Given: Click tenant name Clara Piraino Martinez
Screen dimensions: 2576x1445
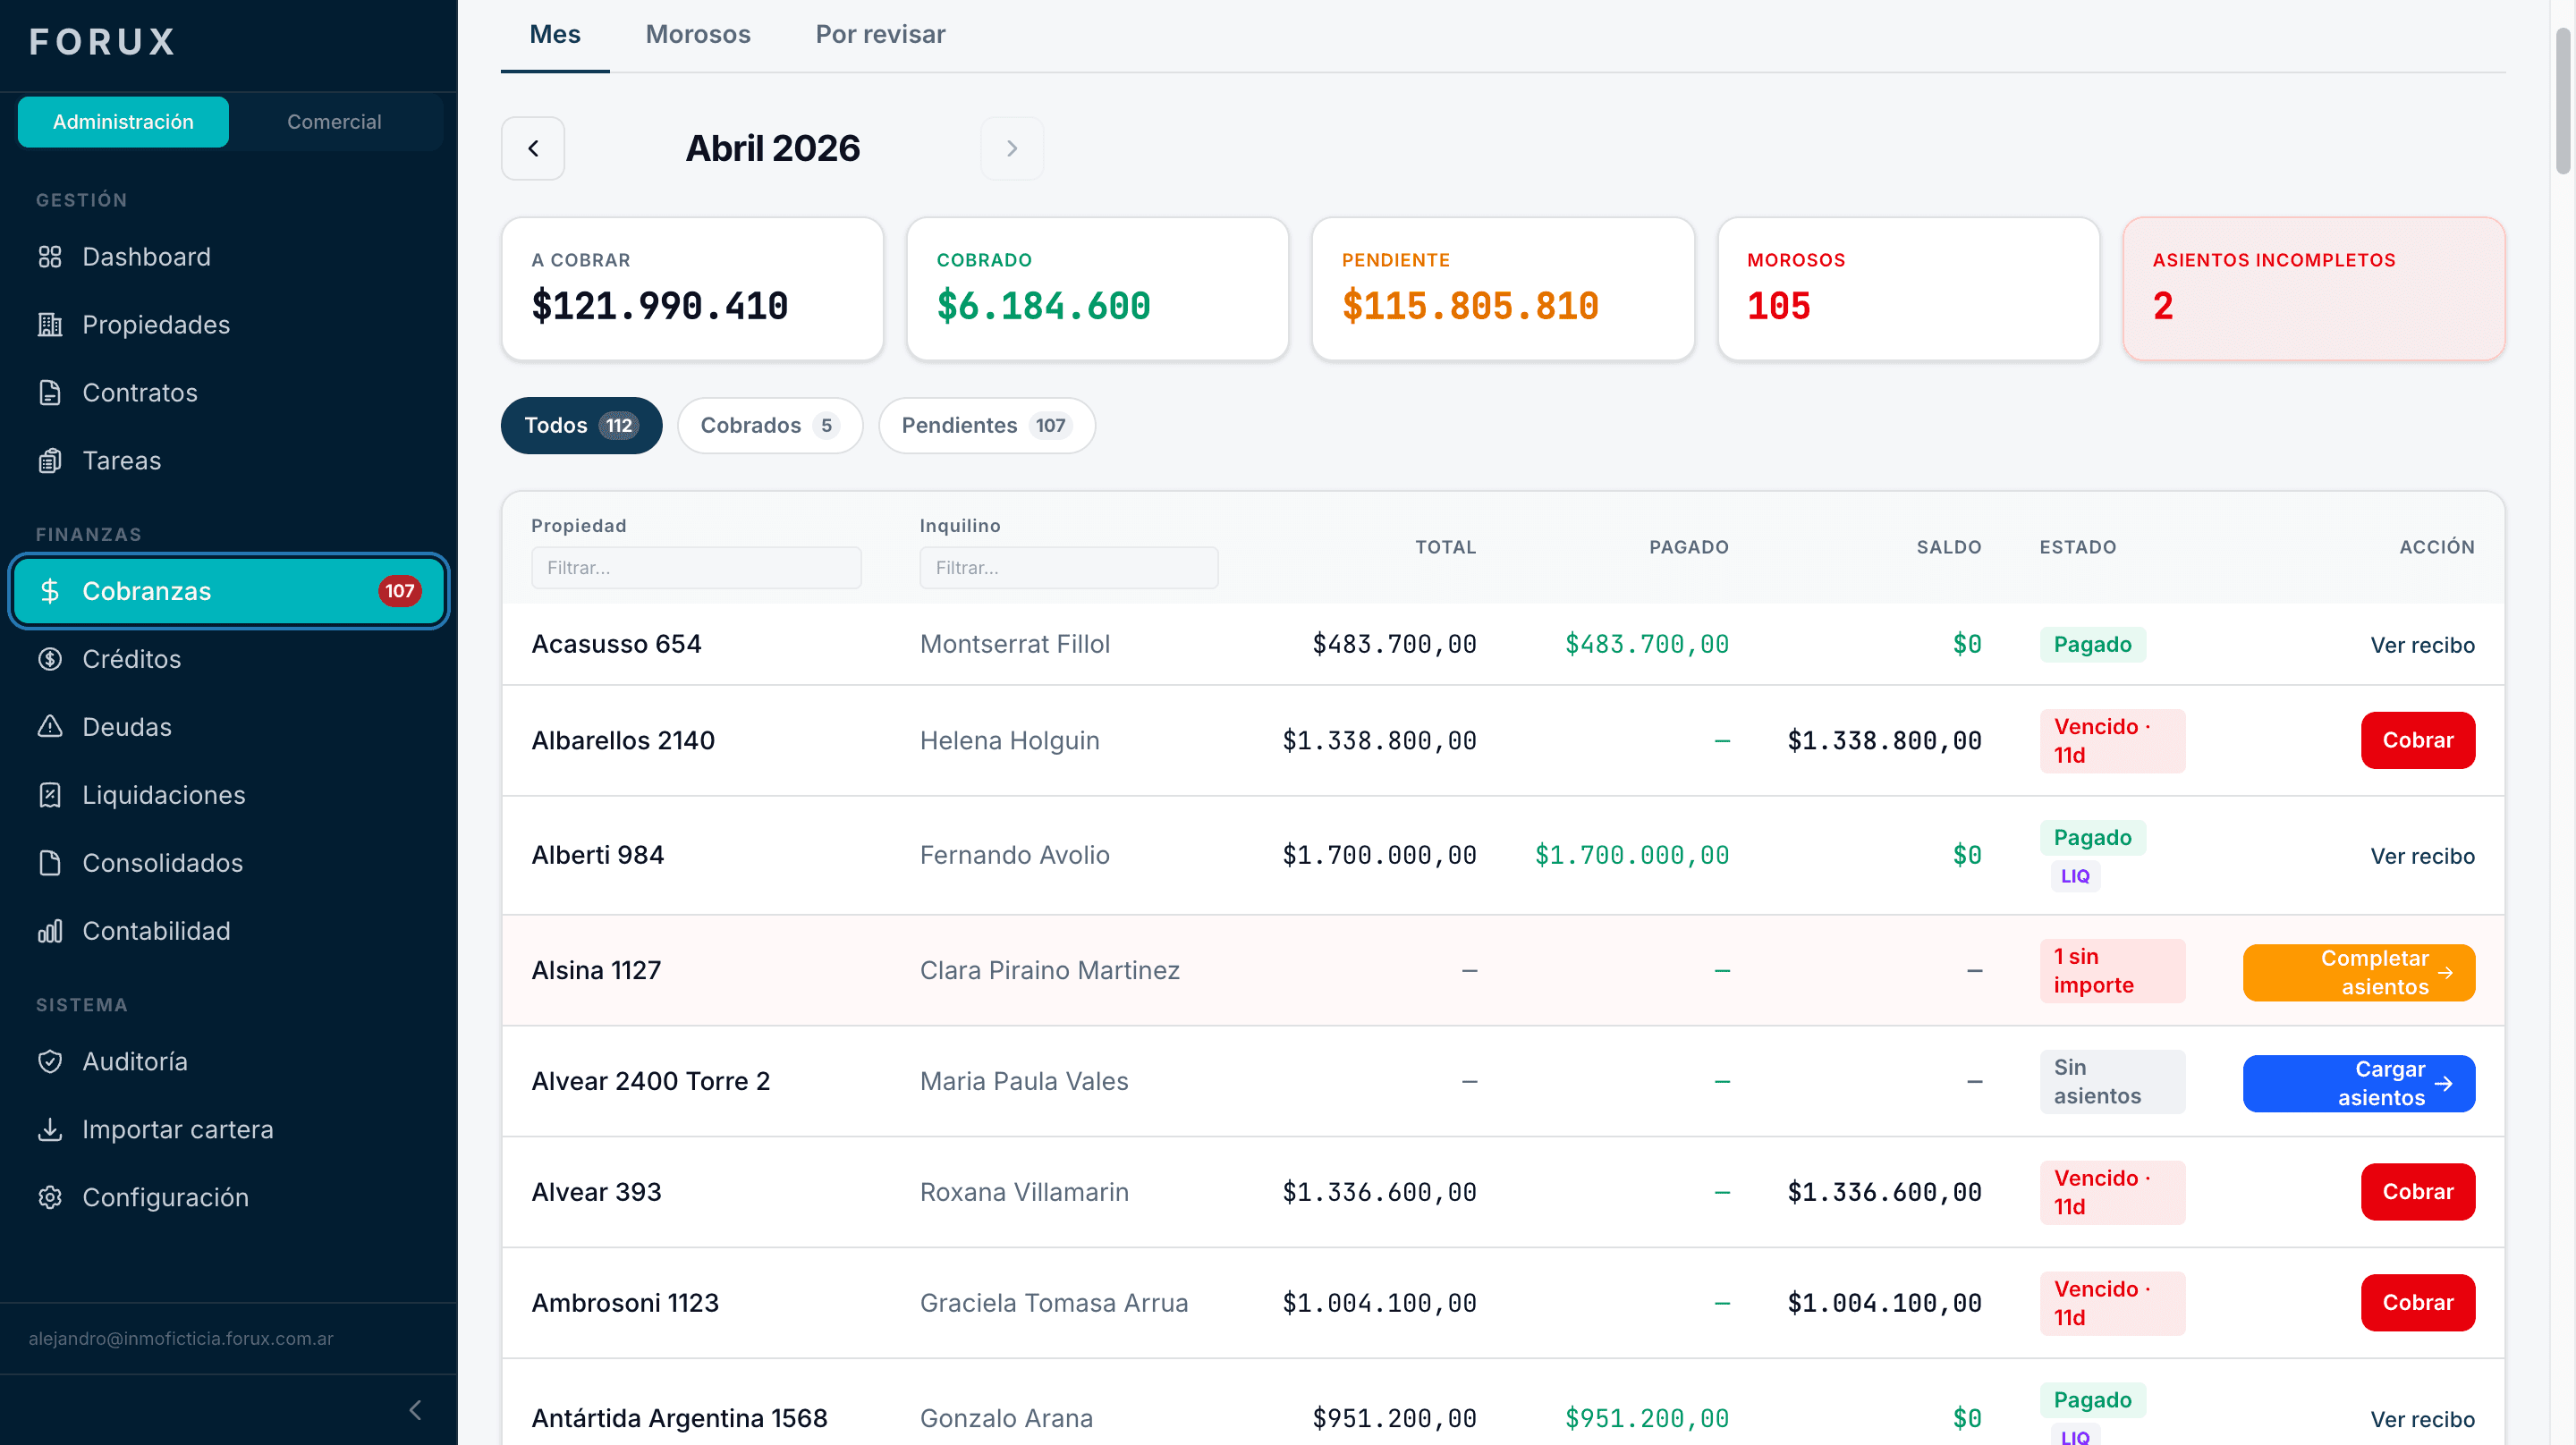Looking at the screenshot, I should pyautogui.click(x=1049, y=971).
